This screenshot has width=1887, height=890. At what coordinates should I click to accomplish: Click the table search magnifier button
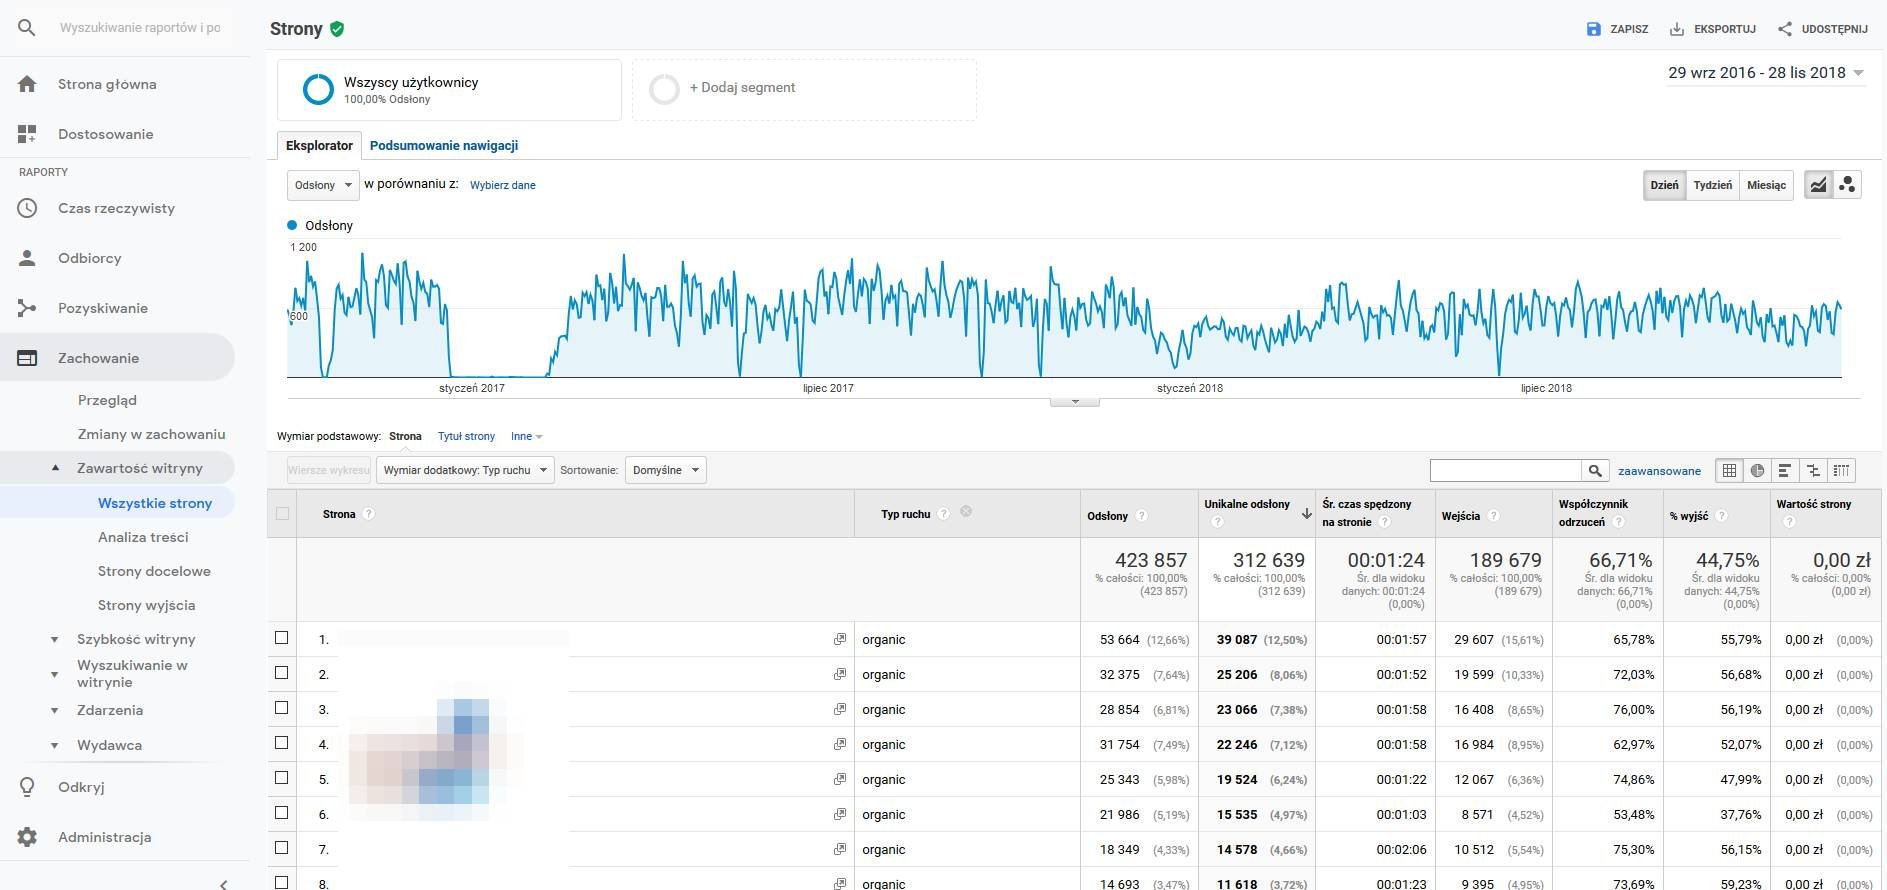(1595, 470)
